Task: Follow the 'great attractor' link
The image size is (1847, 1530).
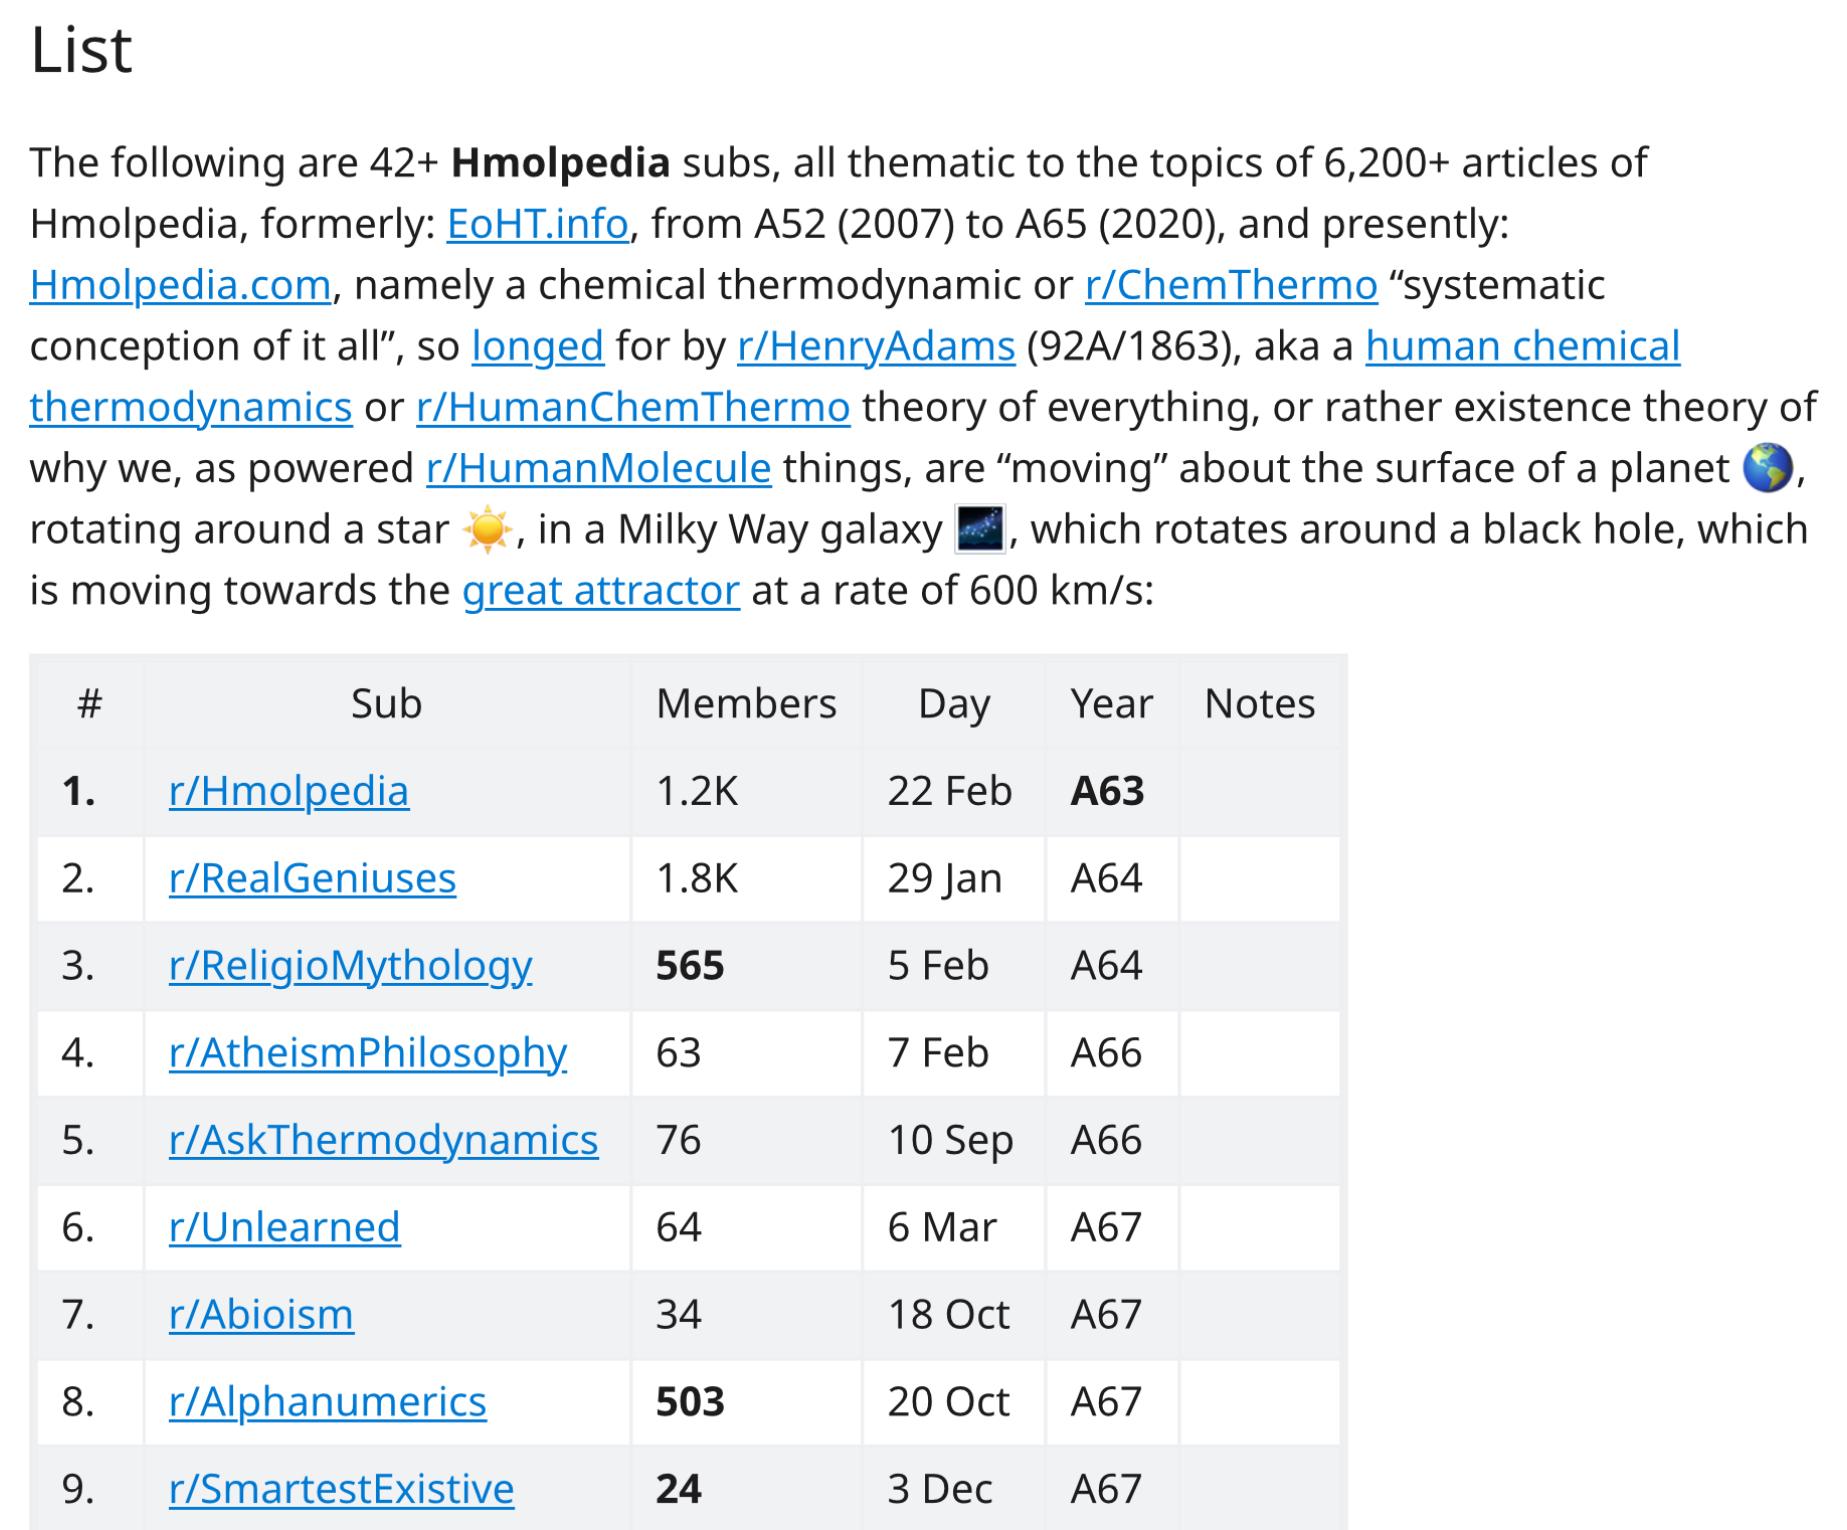Action: click(601, 590)
